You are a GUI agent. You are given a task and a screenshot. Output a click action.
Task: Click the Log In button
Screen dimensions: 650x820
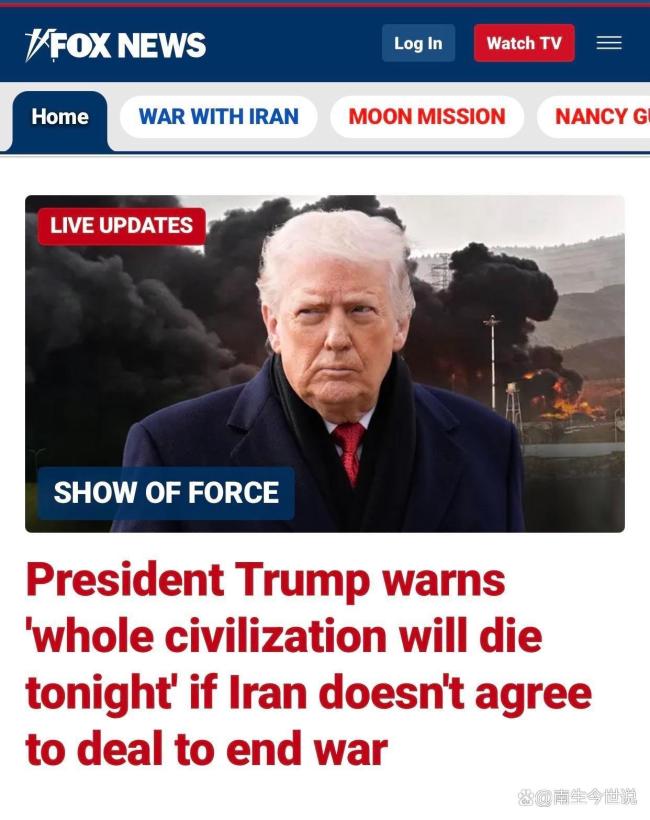pyautogui.click(x=418, y=43)
